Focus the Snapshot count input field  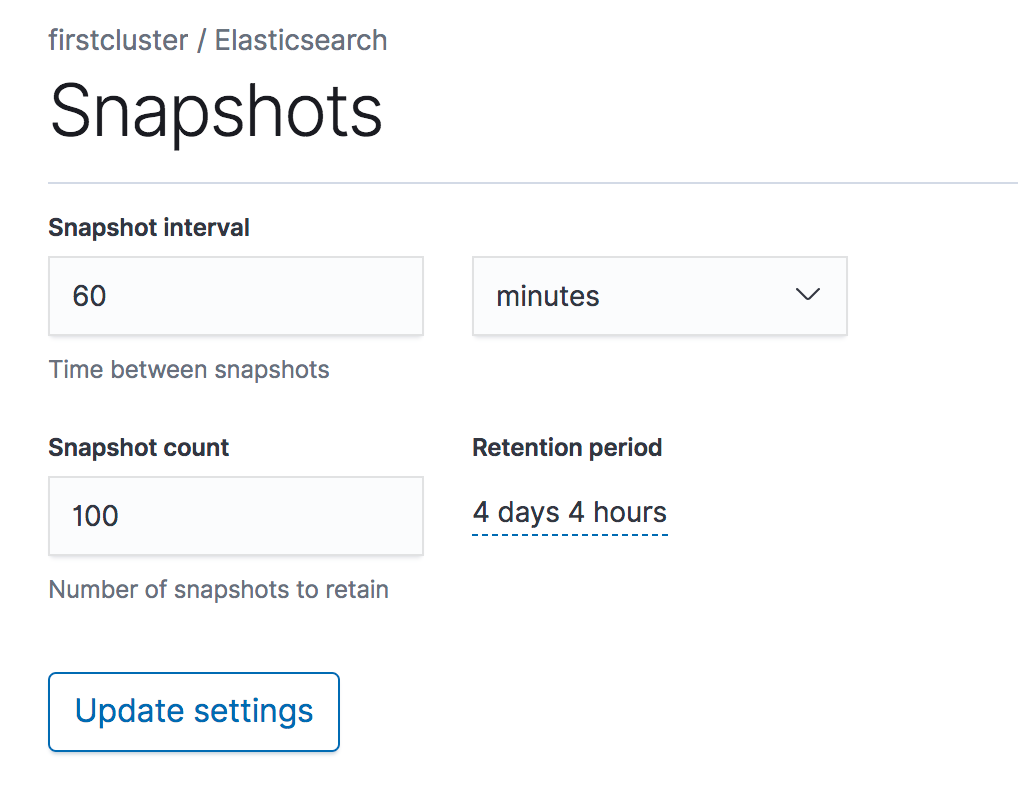coord(235,516)
